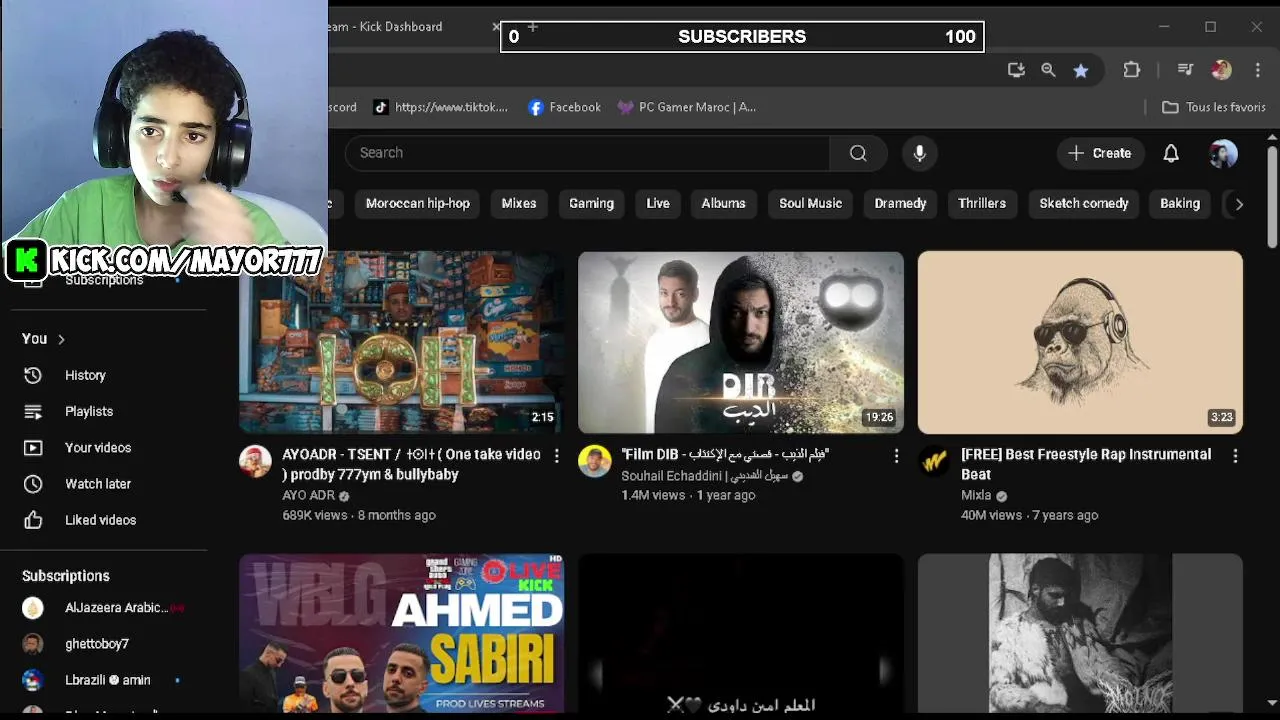Image resolution: width=1280 pixels, height=720 pixels.
Task: Click the Create button
Action: (1100, 153)
